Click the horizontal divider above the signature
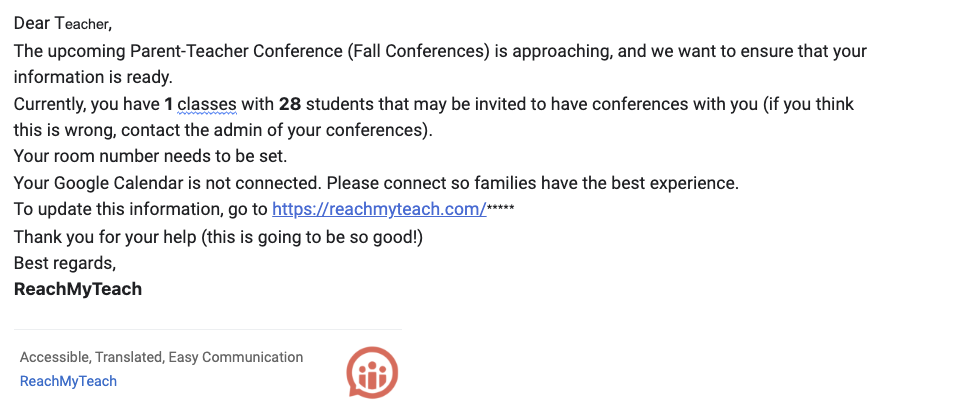Screen dimensions: 966x415 tap(207, 329)
